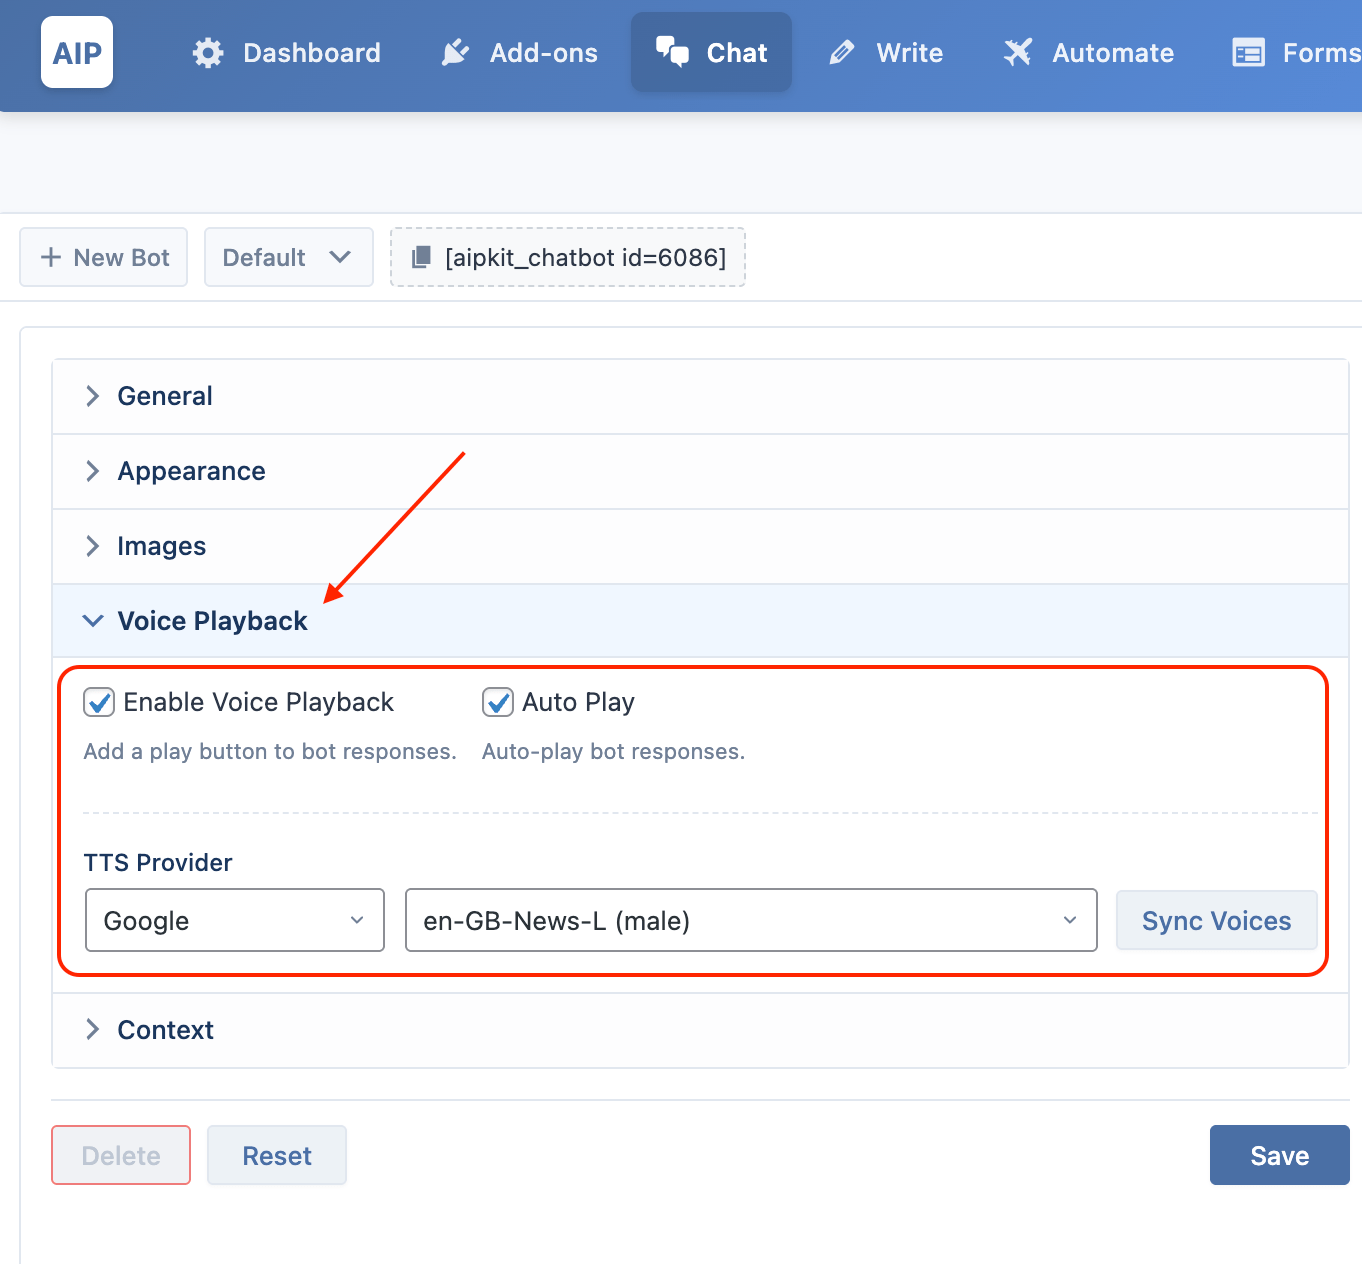The height and width of the screenshot is (1264, 1362).
Task: Click the Write pencil icon
Action: pyautogui.click(x=842, y=52)
